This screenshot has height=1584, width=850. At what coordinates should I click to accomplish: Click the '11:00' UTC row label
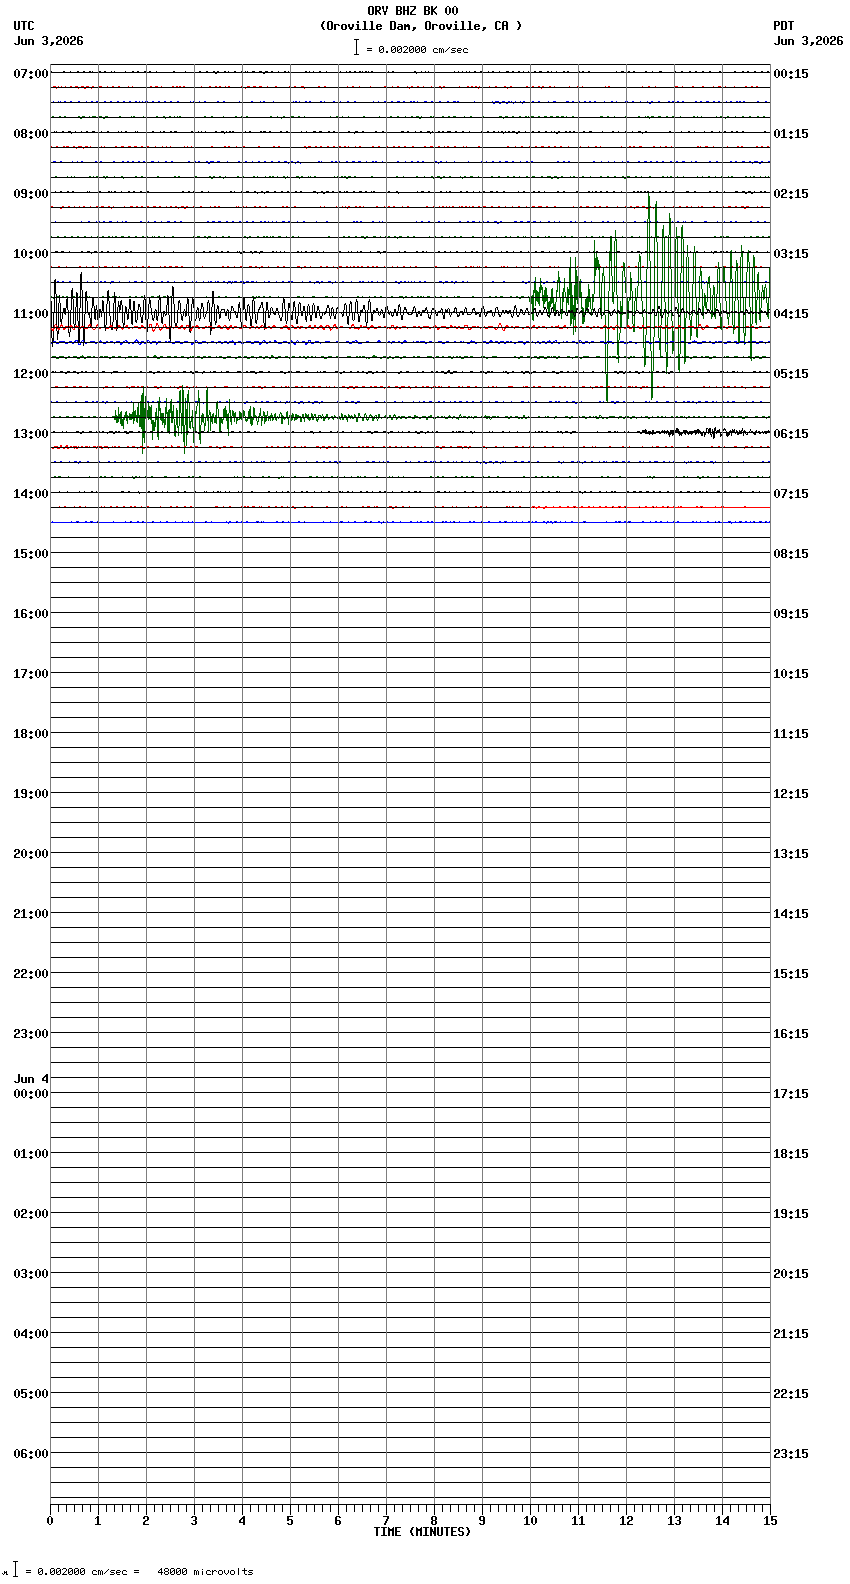click(31, 314)
